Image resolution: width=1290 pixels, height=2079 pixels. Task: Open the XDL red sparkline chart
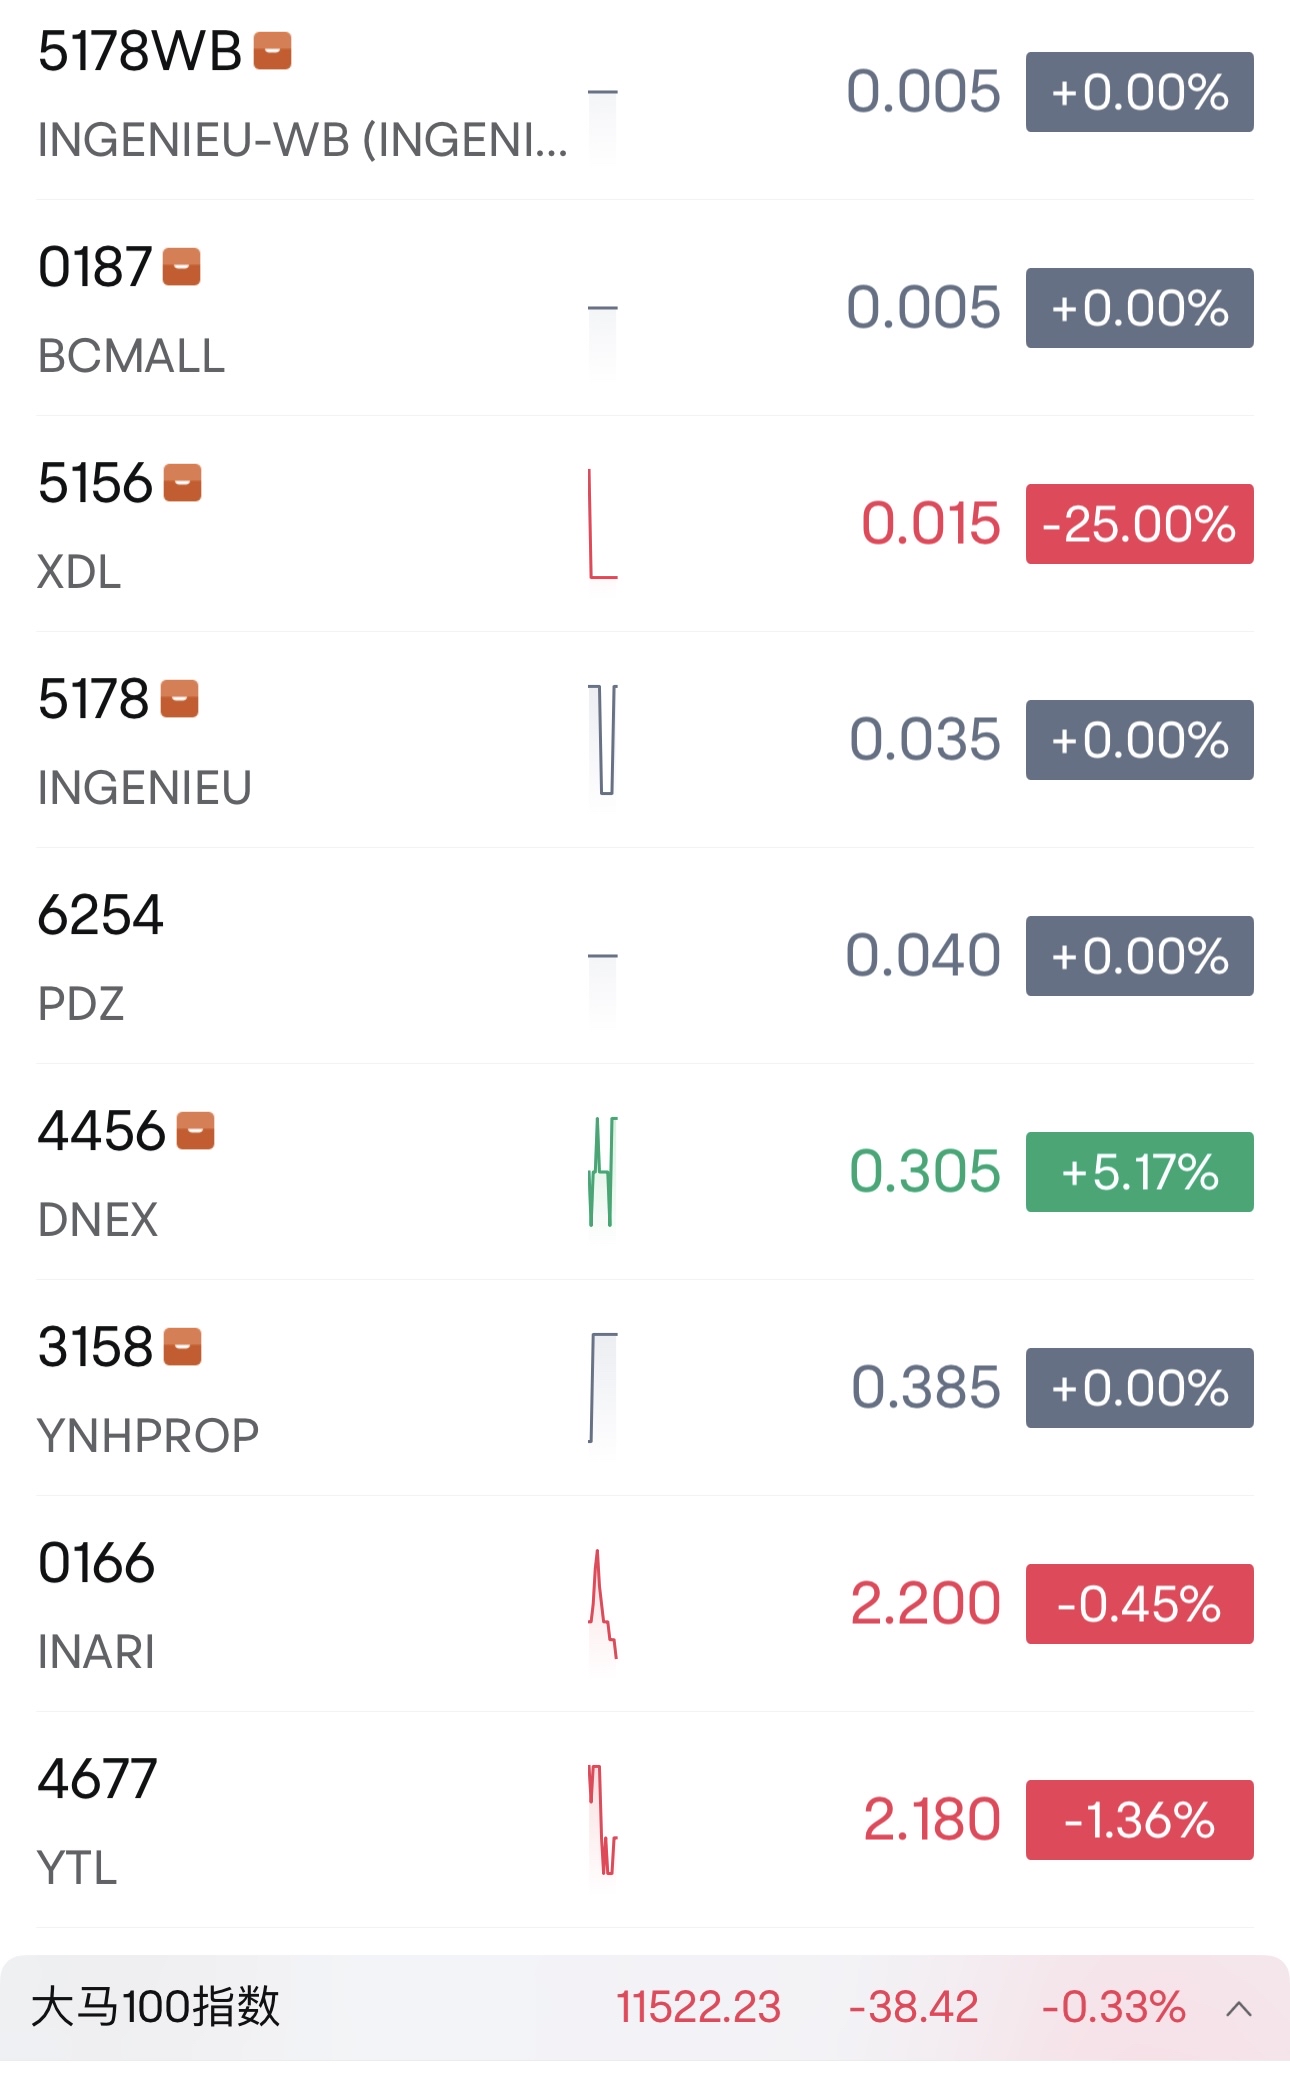[603, 524]
